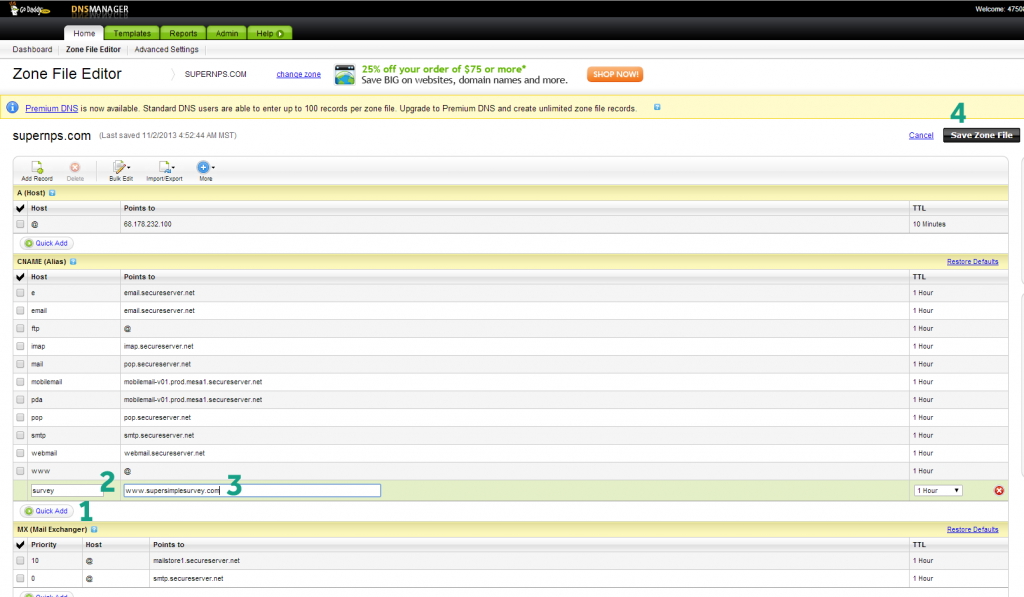1024x597 pixels.
Task: Click the smtp.secureserver.net MX points-to value
Action: 188,579
